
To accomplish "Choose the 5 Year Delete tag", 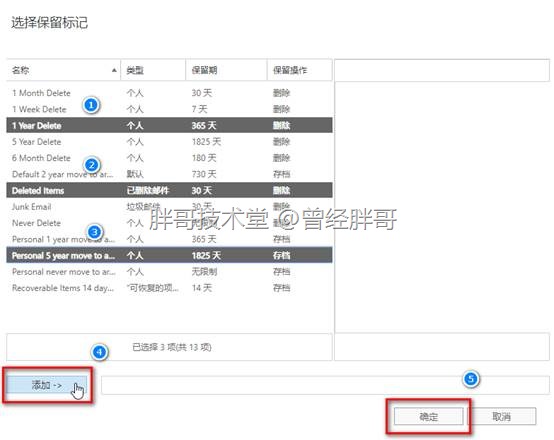I will click(x=169, y=142).
